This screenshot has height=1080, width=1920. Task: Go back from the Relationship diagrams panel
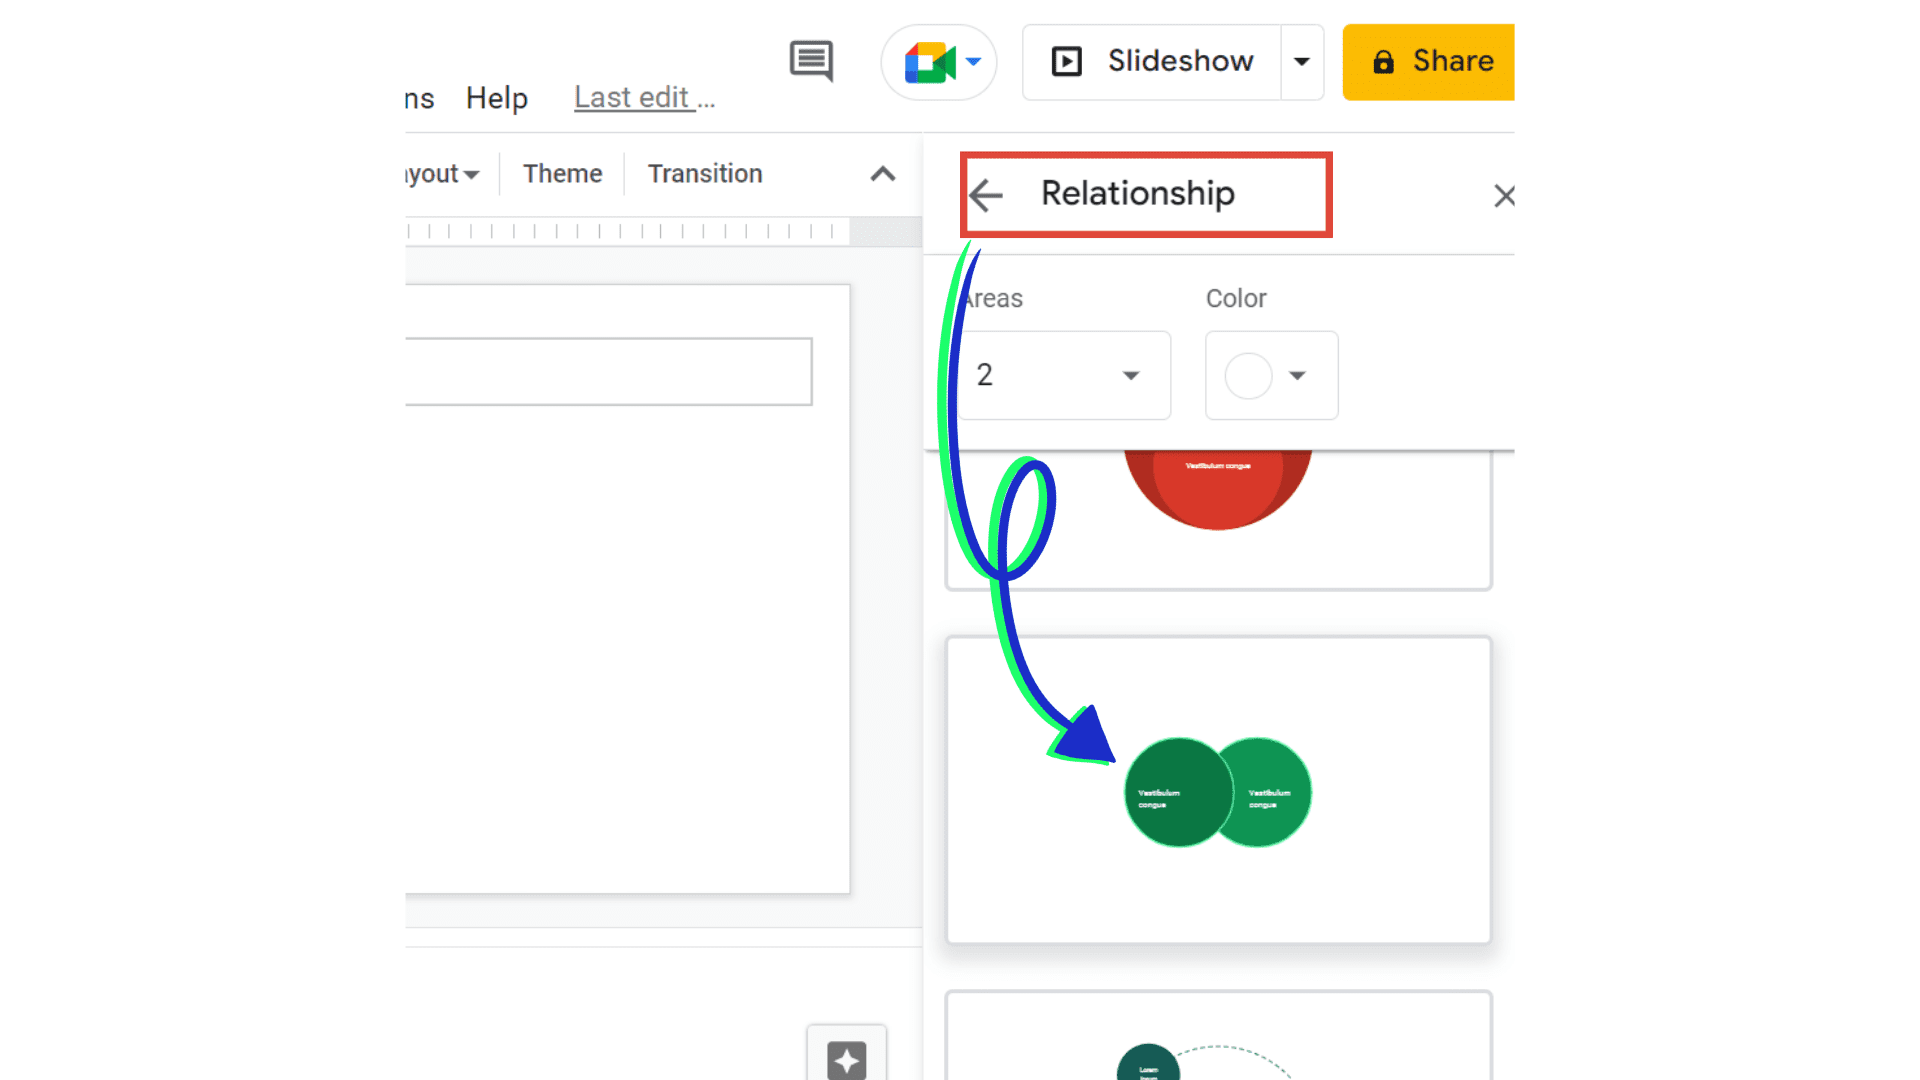tap(986, 195)
